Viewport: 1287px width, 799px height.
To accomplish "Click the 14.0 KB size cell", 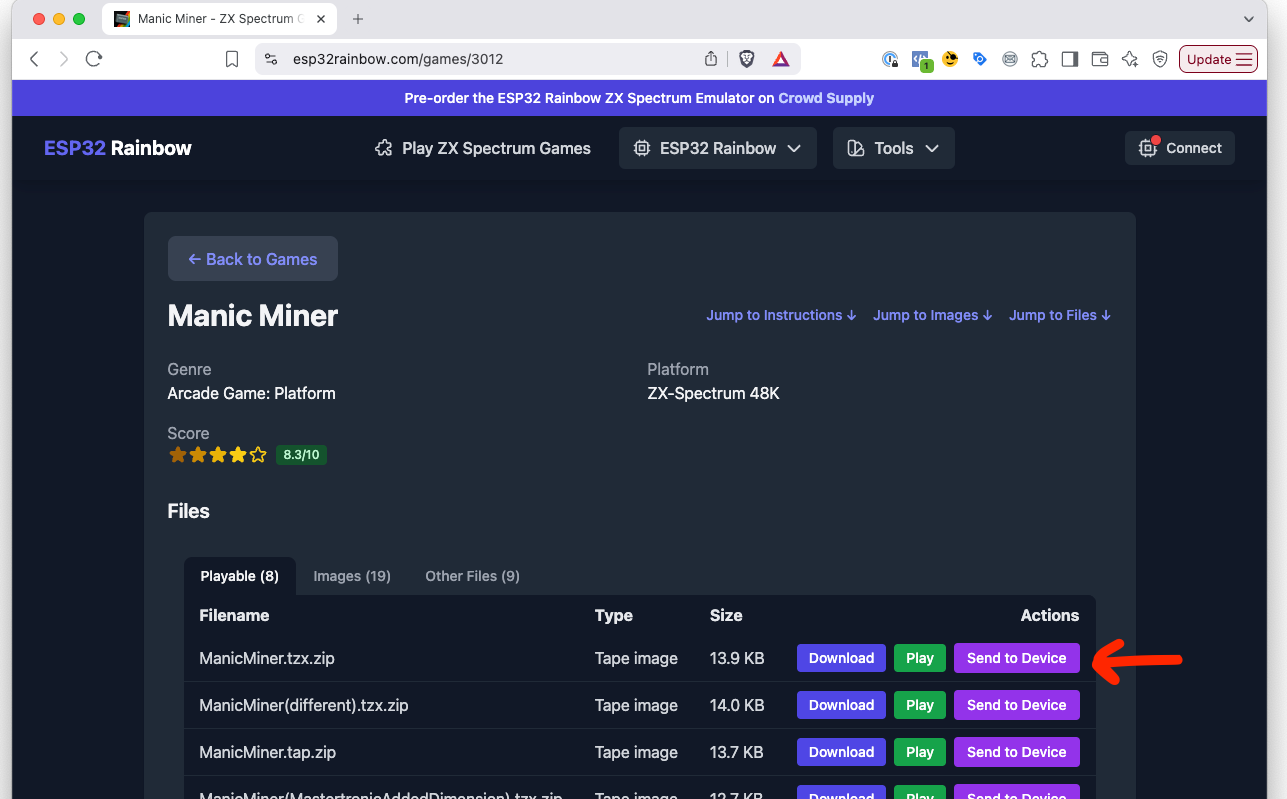I will click(737, 705).
